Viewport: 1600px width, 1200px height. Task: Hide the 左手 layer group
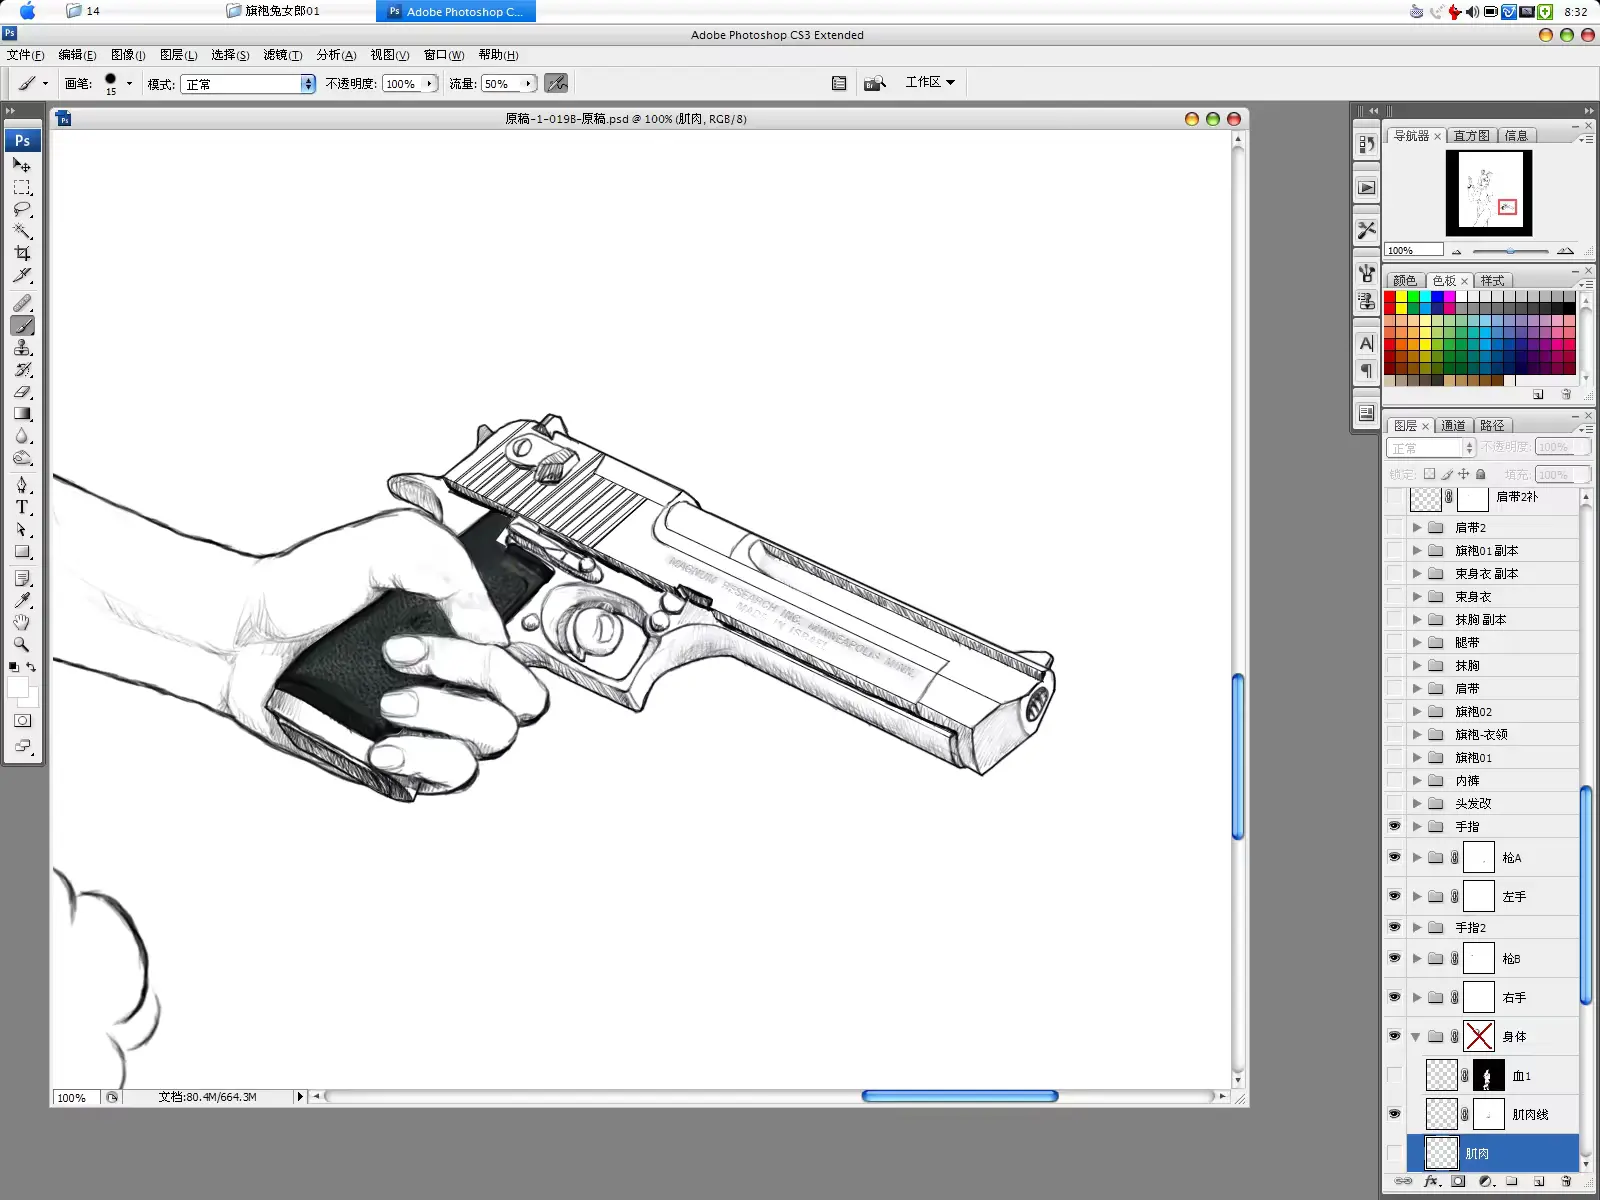pyautogui.click(x=1395, y=896)
